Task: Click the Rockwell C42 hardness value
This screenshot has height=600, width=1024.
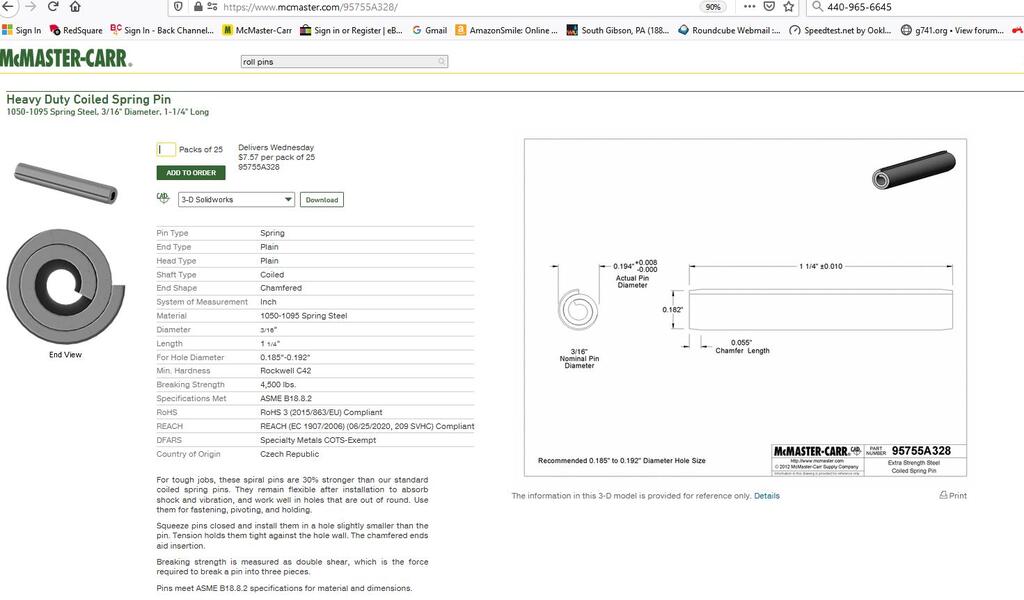Action: click(285, 370)
